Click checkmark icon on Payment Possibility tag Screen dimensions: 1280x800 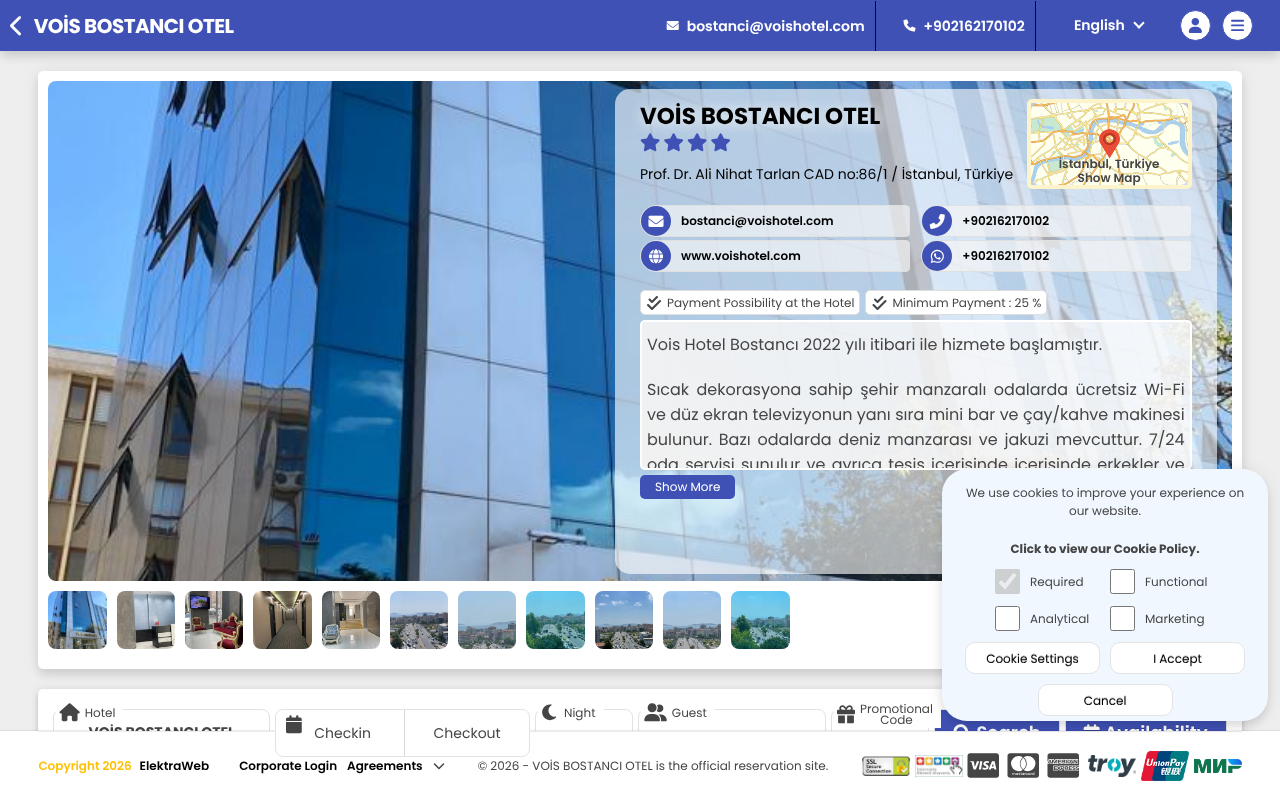click(x=654, y=303)
